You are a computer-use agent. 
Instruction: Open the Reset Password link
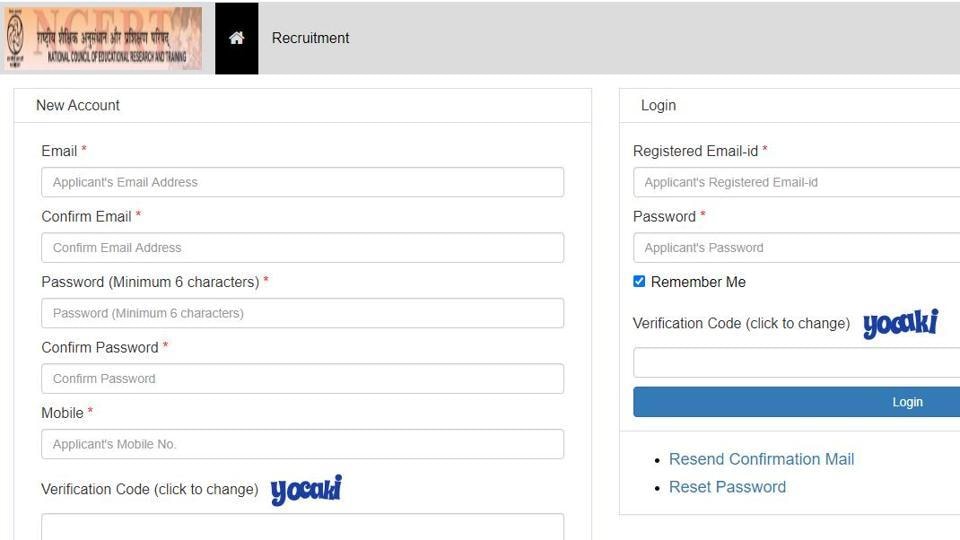click(727, 487)
